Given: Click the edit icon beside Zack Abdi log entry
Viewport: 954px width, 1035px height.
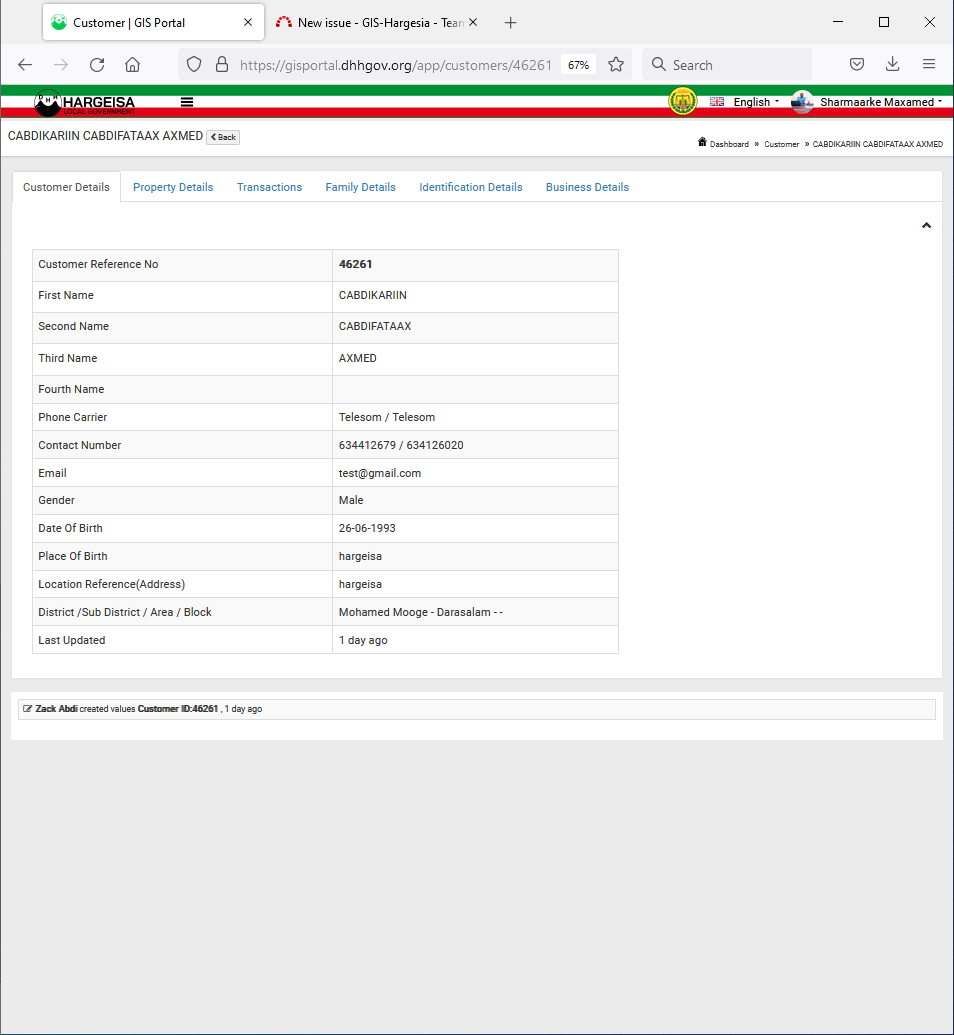Looking at the screenshot, I should (27, 709).
